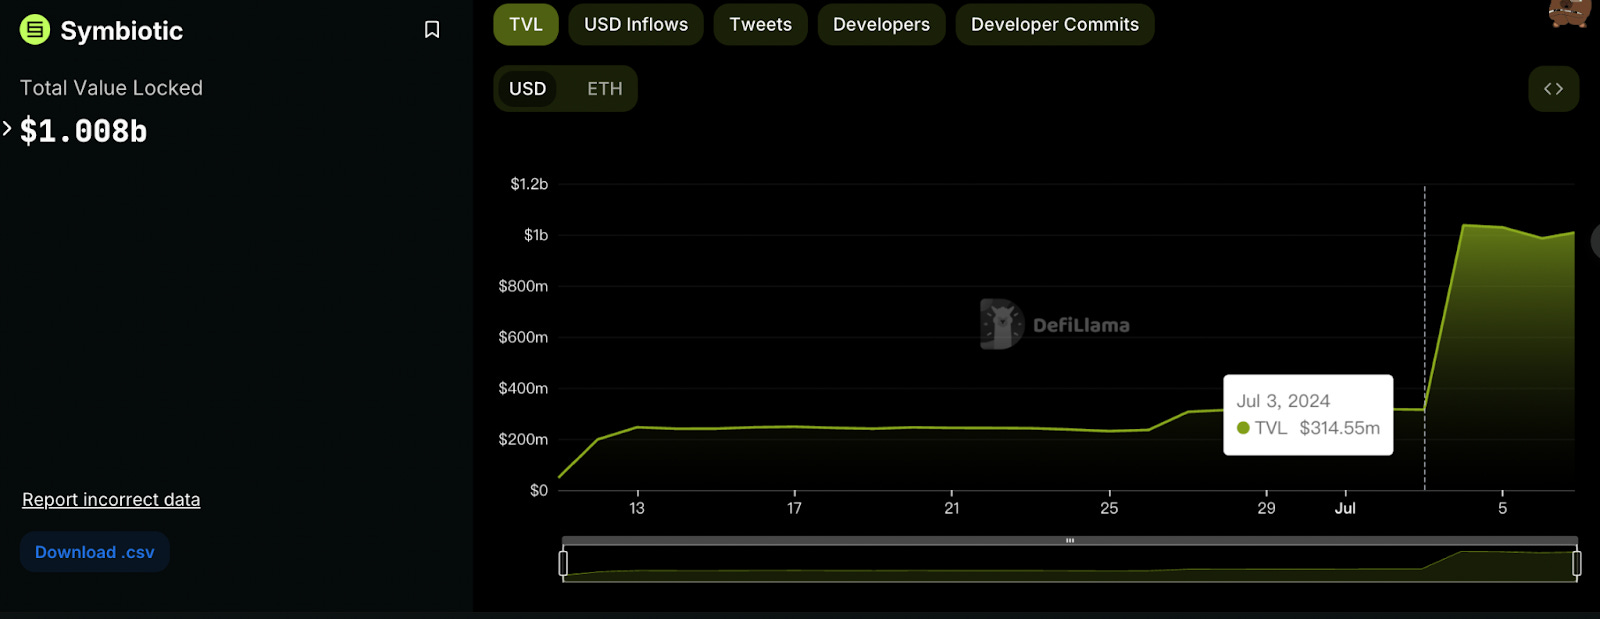Click the 21 x-axis date label

pyautogui.click(x=952, y=508)
